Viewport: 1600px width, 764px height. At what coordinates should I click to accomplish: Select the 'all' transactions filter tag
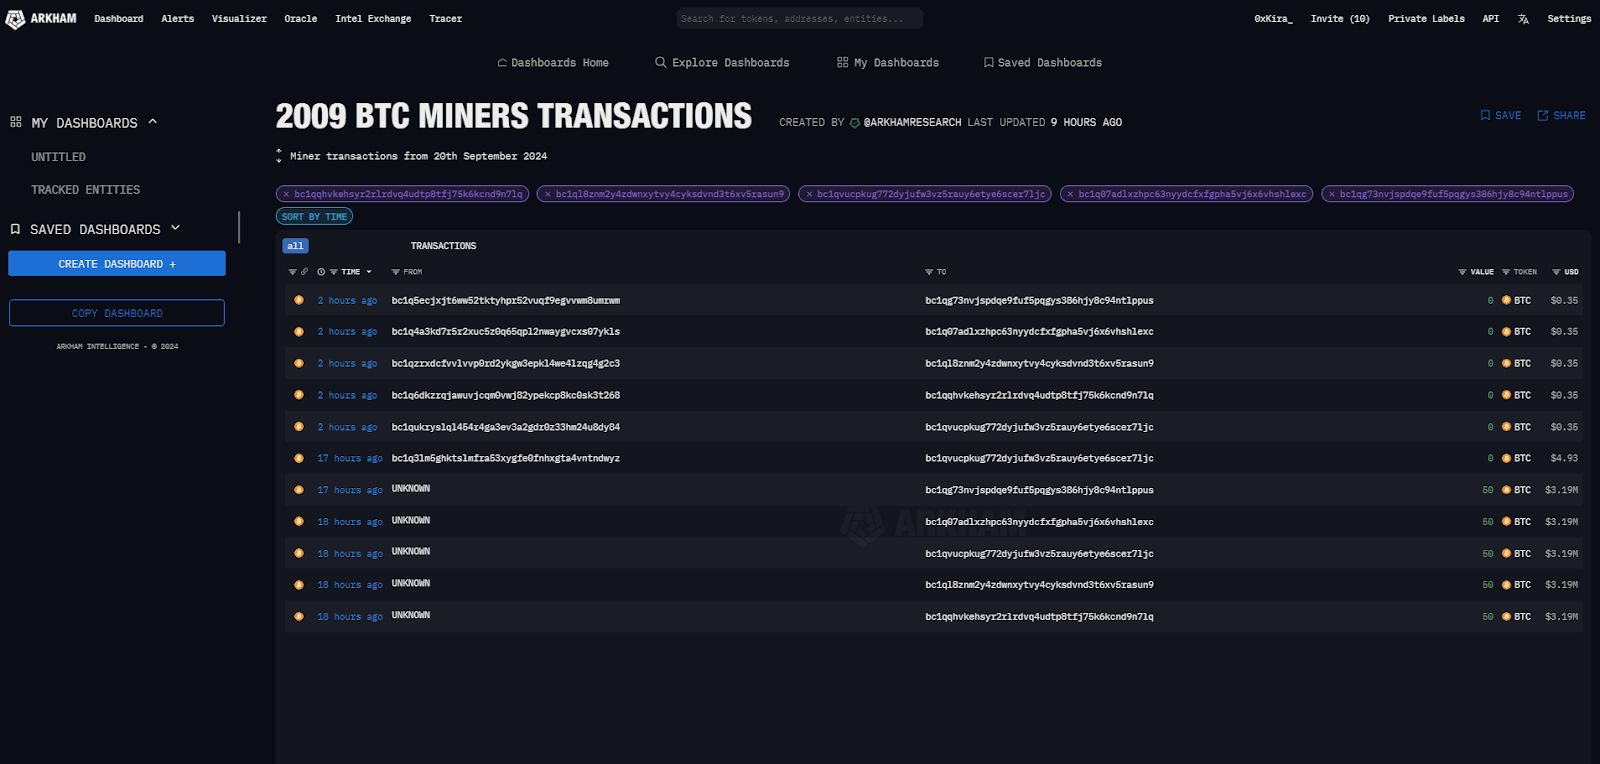coord(295,246)
